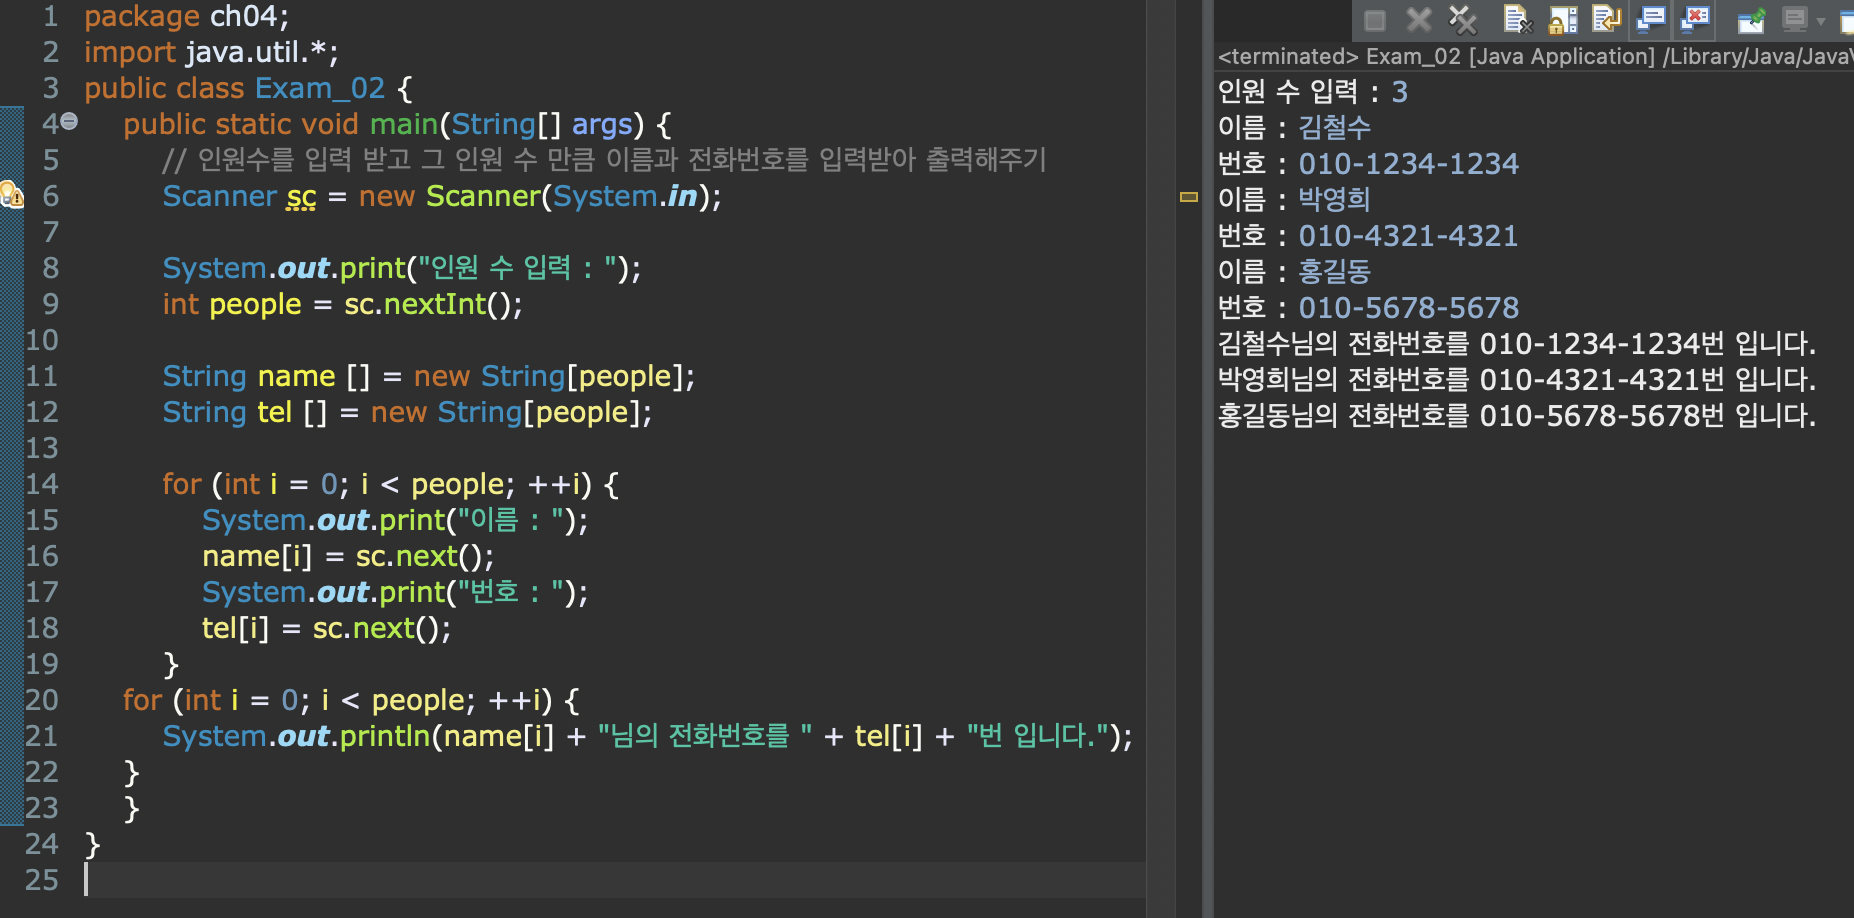Click console input value 박영희
Image resolution: width=1854 pixels, height=918 pixels.
tap(1334, 199)
